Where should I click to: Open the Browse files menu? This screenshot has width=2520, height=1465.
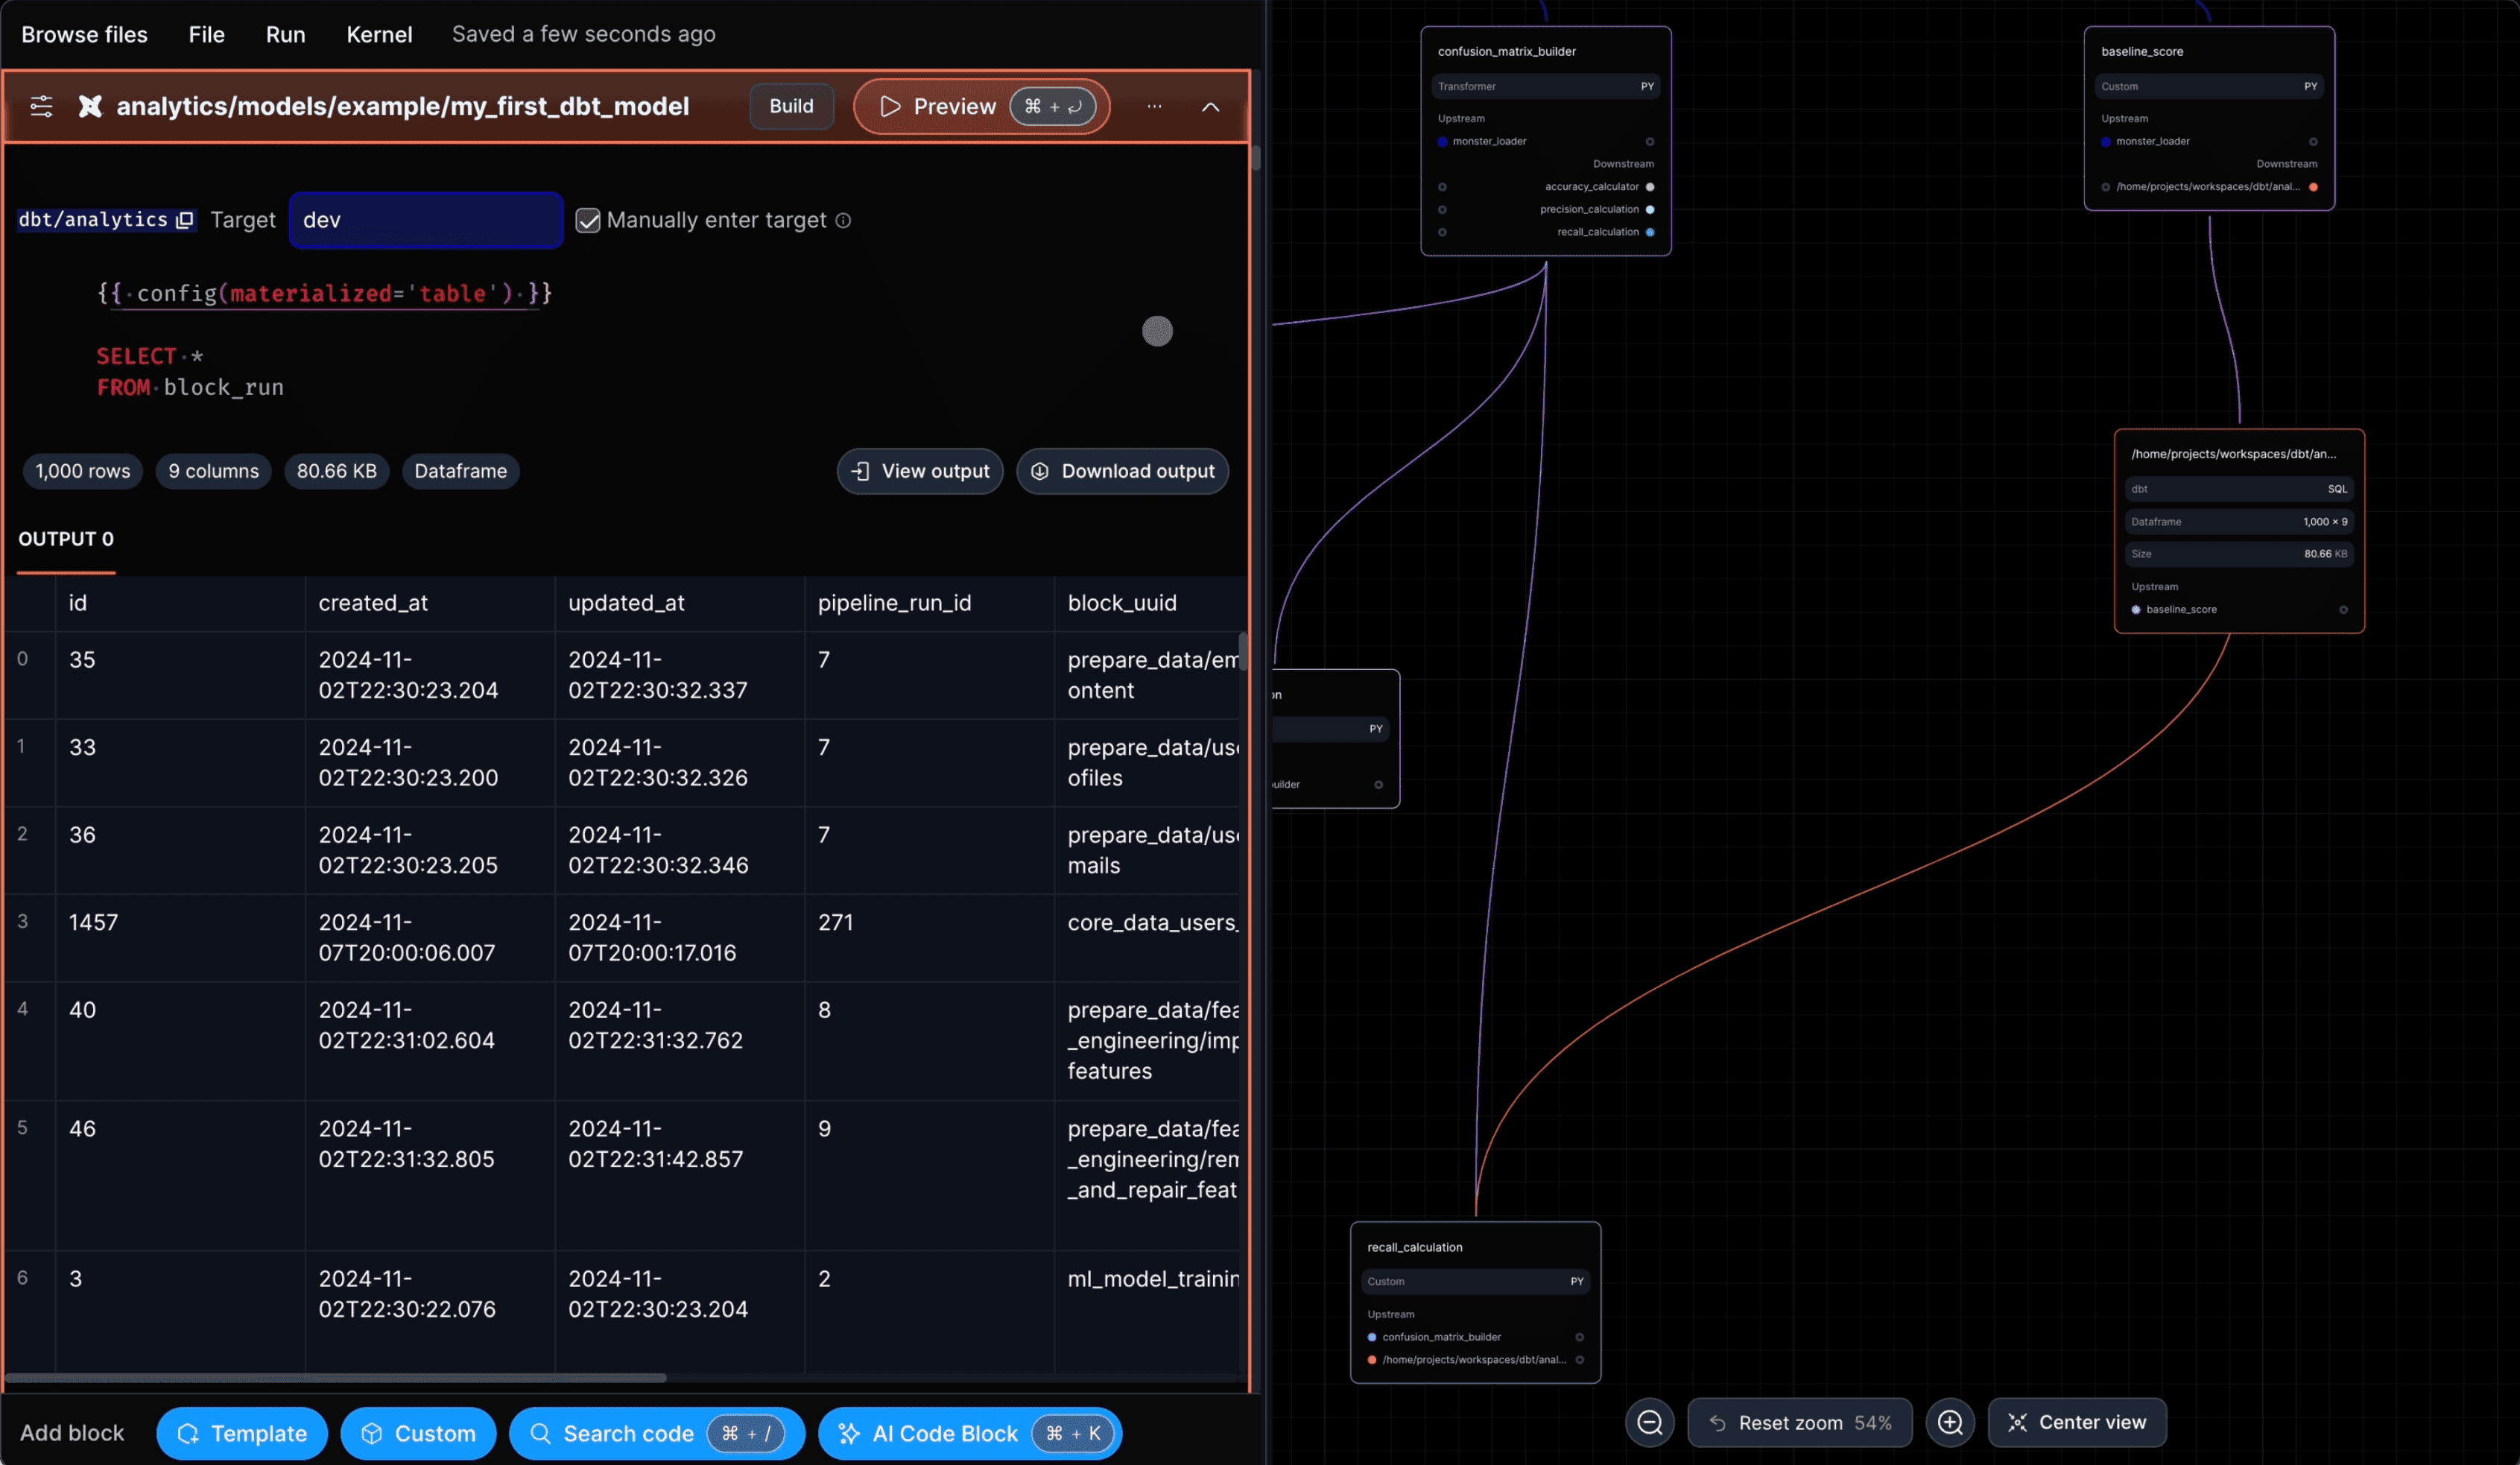click(x=84, y=34)
